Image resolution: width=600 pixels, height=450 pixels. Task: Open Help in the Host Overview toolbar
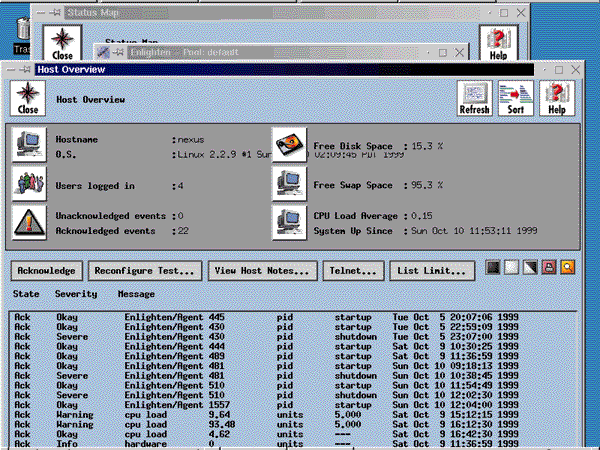point(557,98)
